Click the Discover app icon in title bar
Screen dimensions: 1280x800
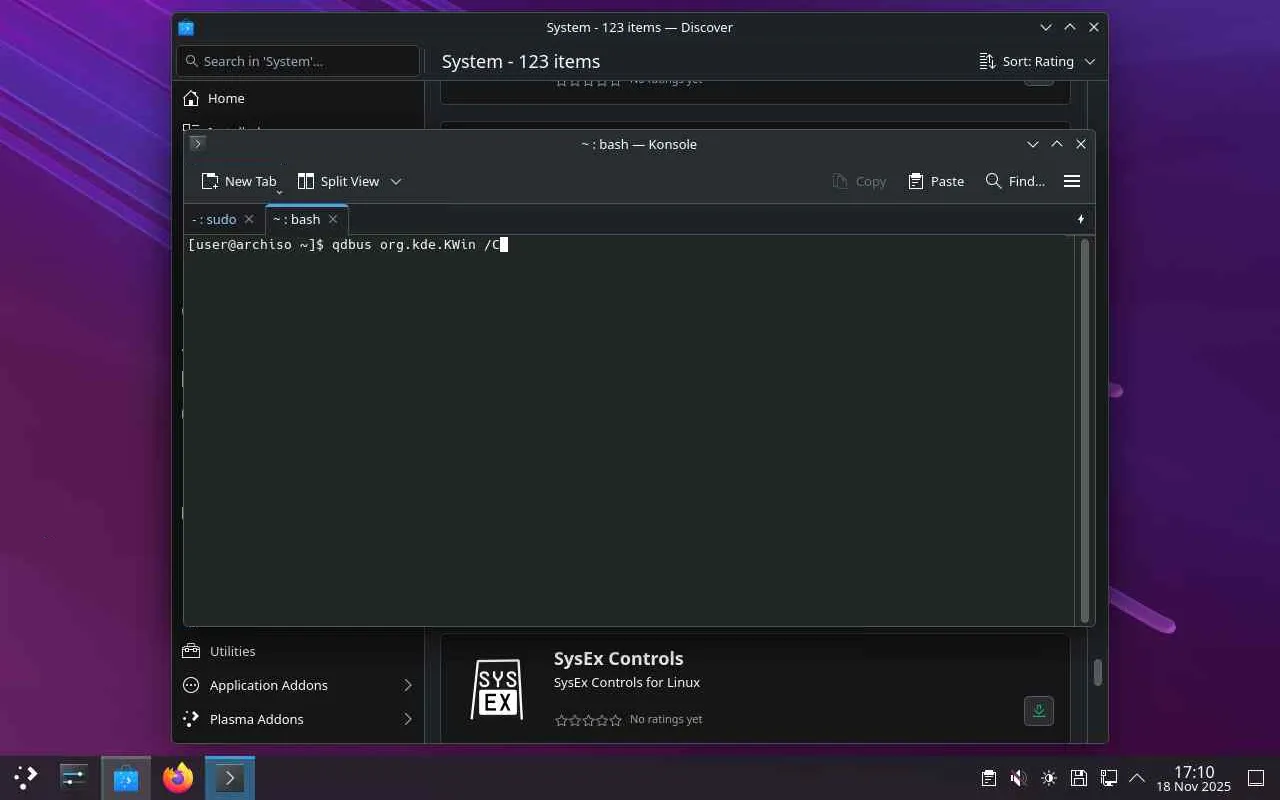[x=186, y=27]
